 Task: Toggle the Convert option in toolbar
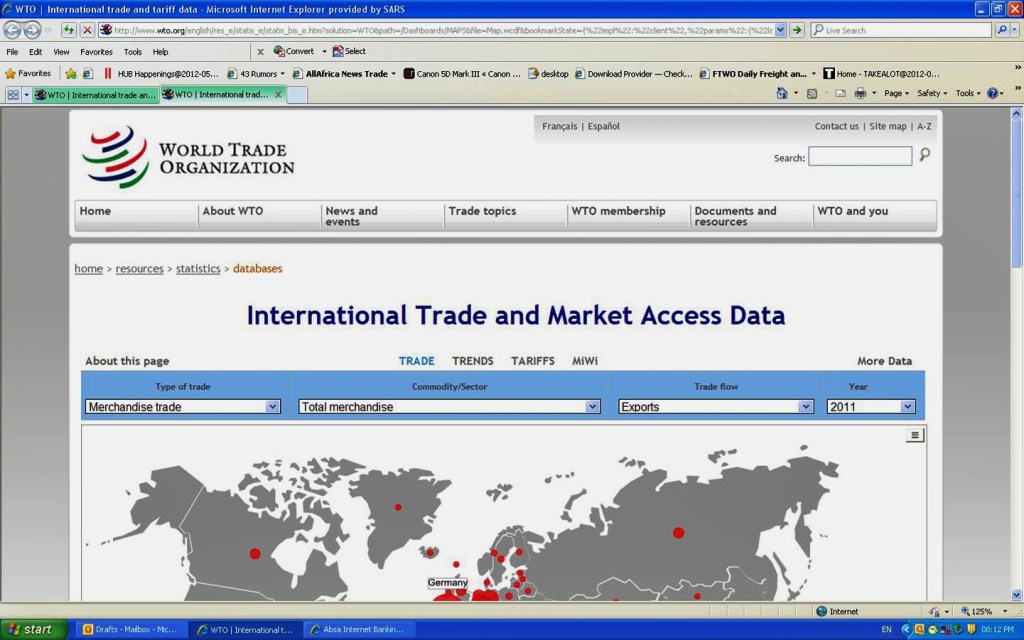point(297,51)
